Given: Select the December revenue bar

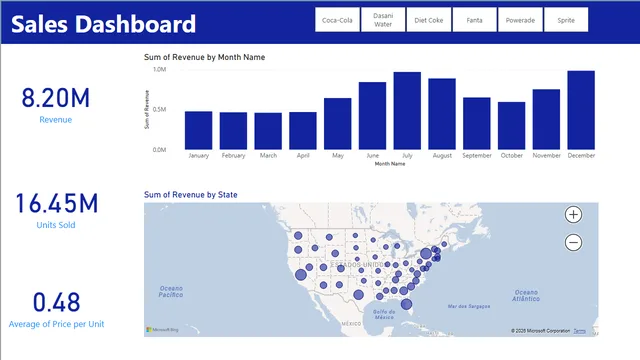Looking at the screenshot, I should click(581, 110).
